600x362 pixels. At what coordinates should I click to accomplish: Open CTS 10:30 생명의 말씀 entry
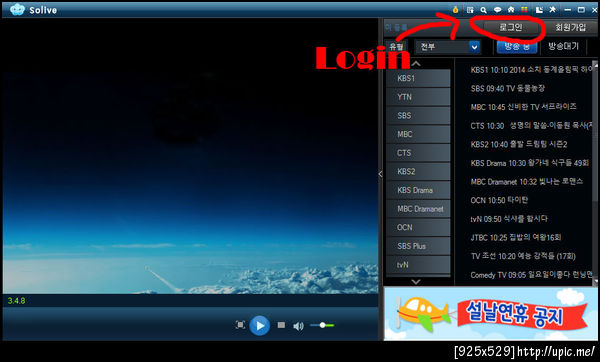(531, 126)
